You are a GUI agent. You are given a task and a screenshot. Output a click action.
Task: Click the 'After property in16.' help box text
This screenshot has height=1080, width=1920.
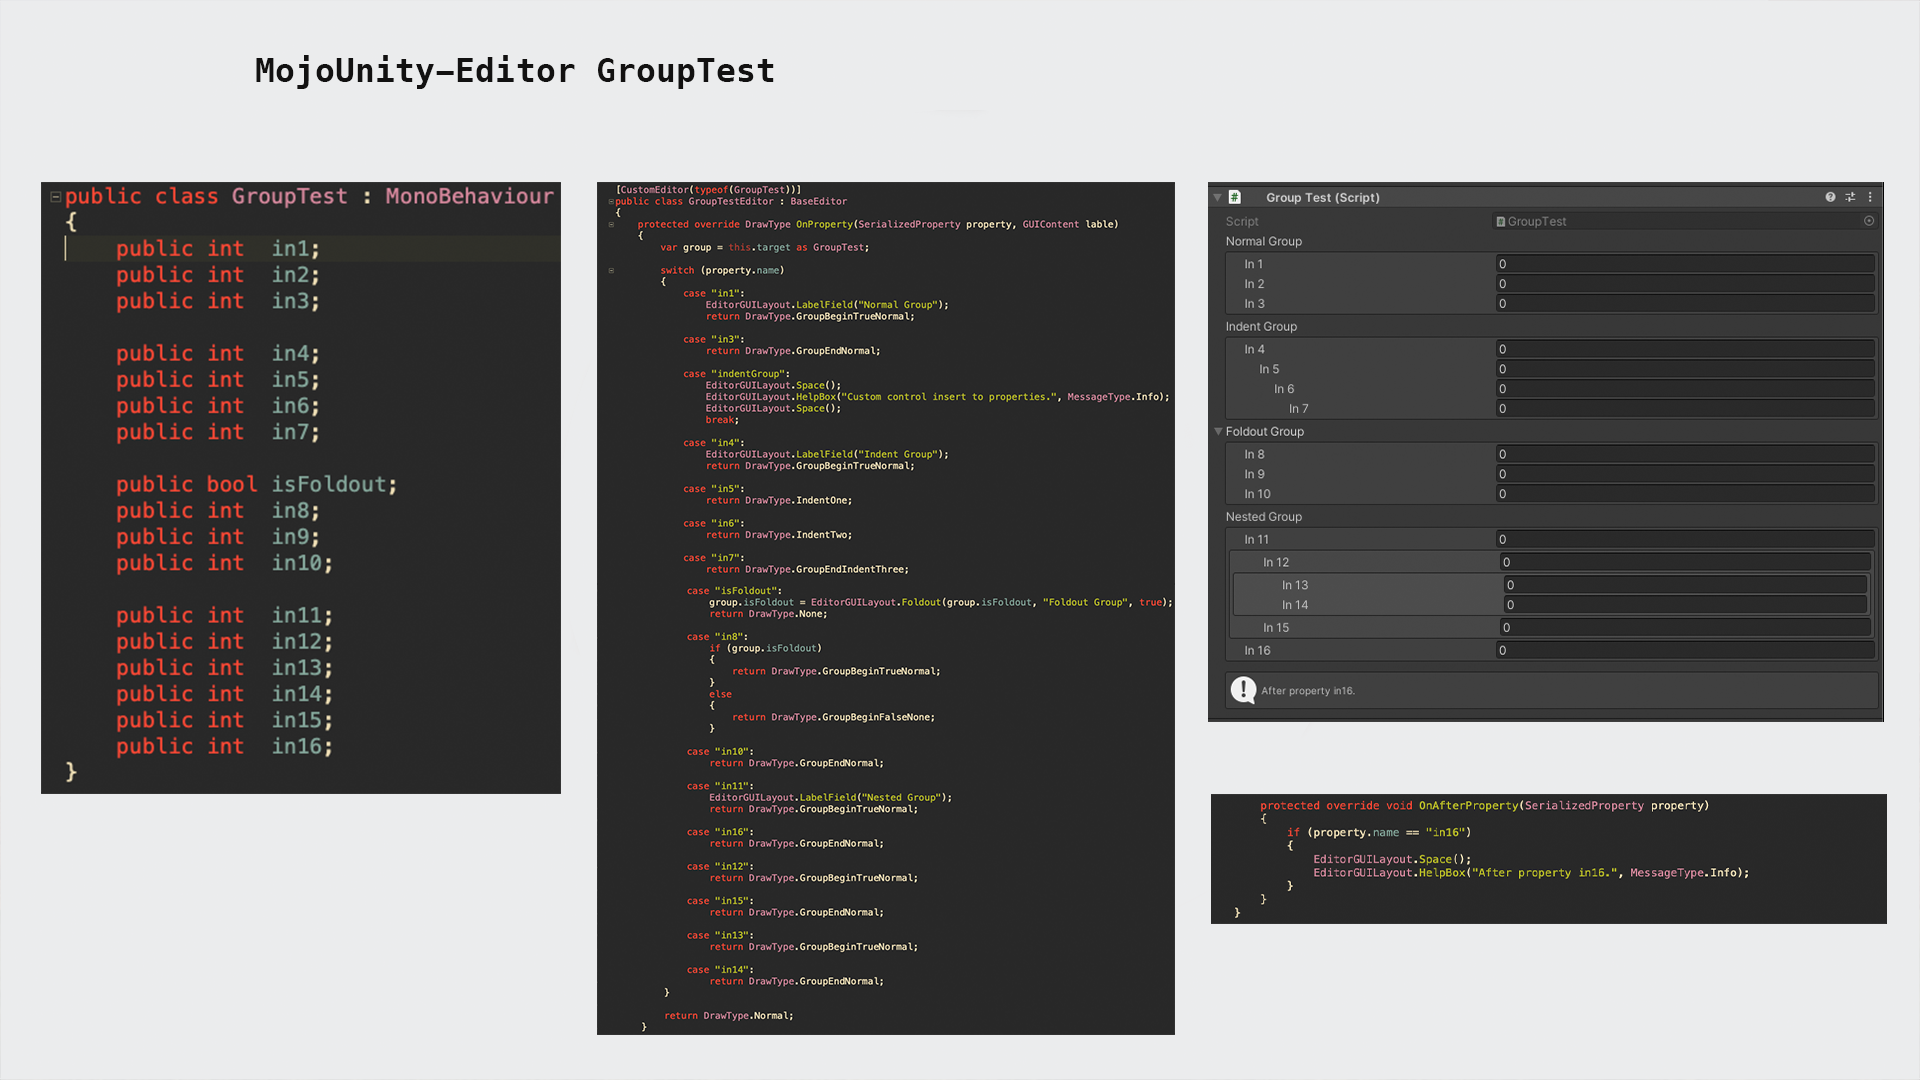pyautogui.click(x=1308, y=691)
